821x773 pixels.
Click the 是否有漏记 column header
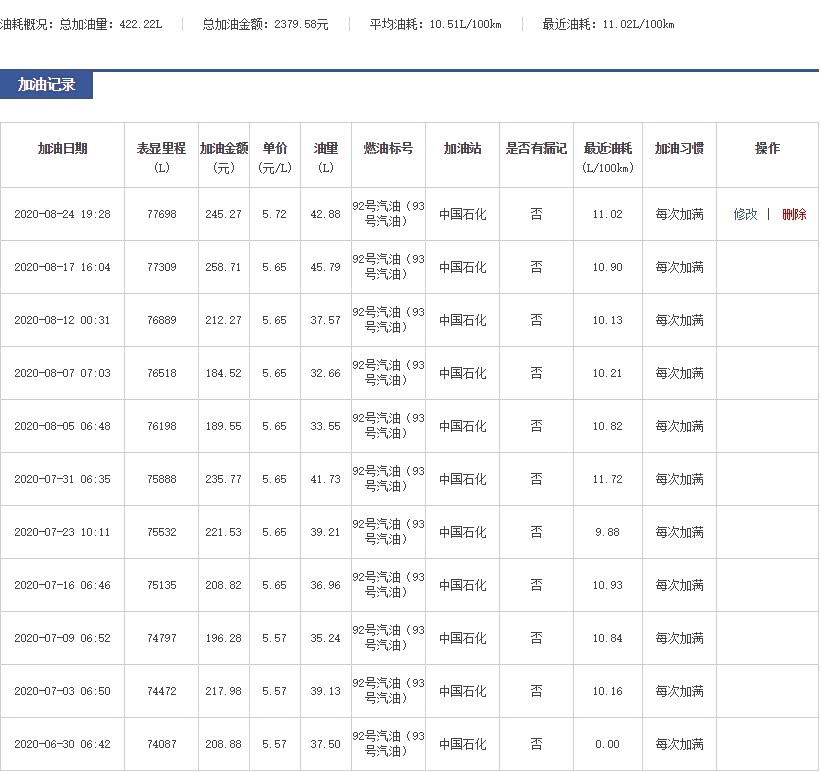[536, 148]
